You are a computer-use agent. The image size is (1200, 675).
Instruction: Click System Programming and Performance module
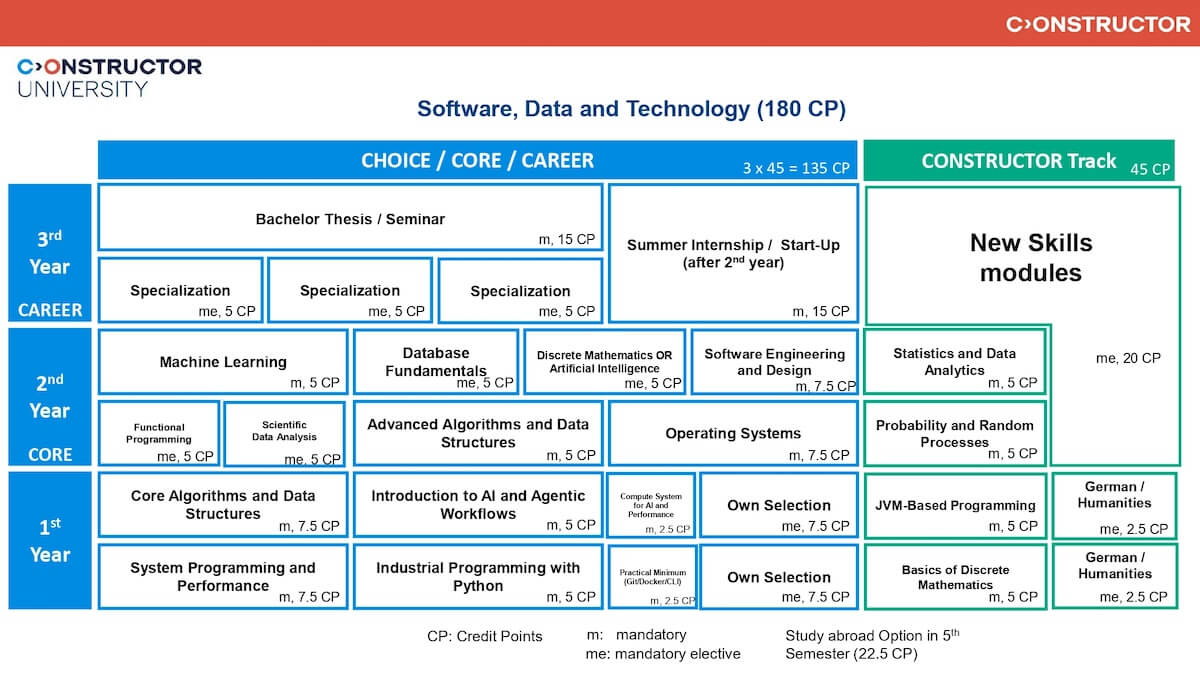(x=223, y=576)
